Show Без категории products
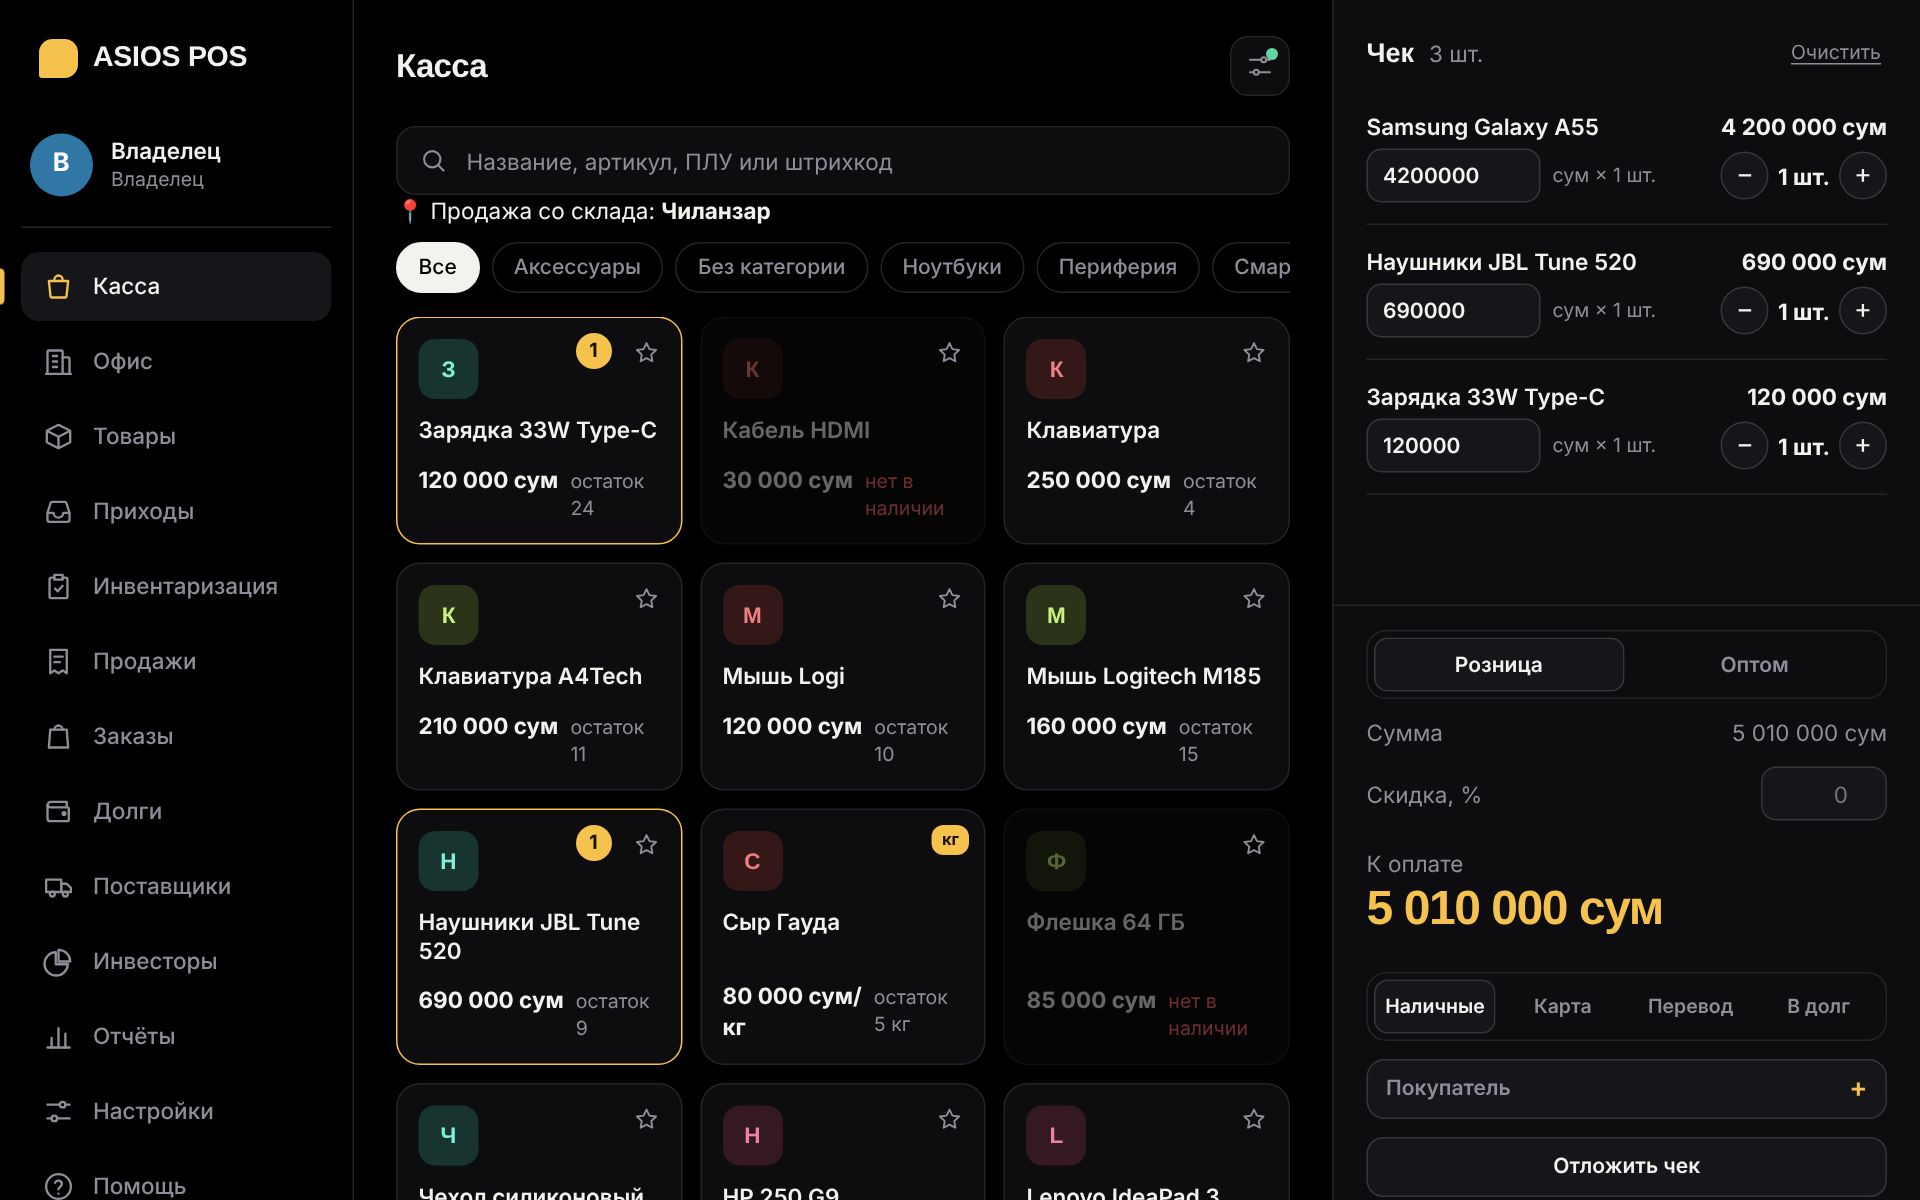 click(771, 267)
